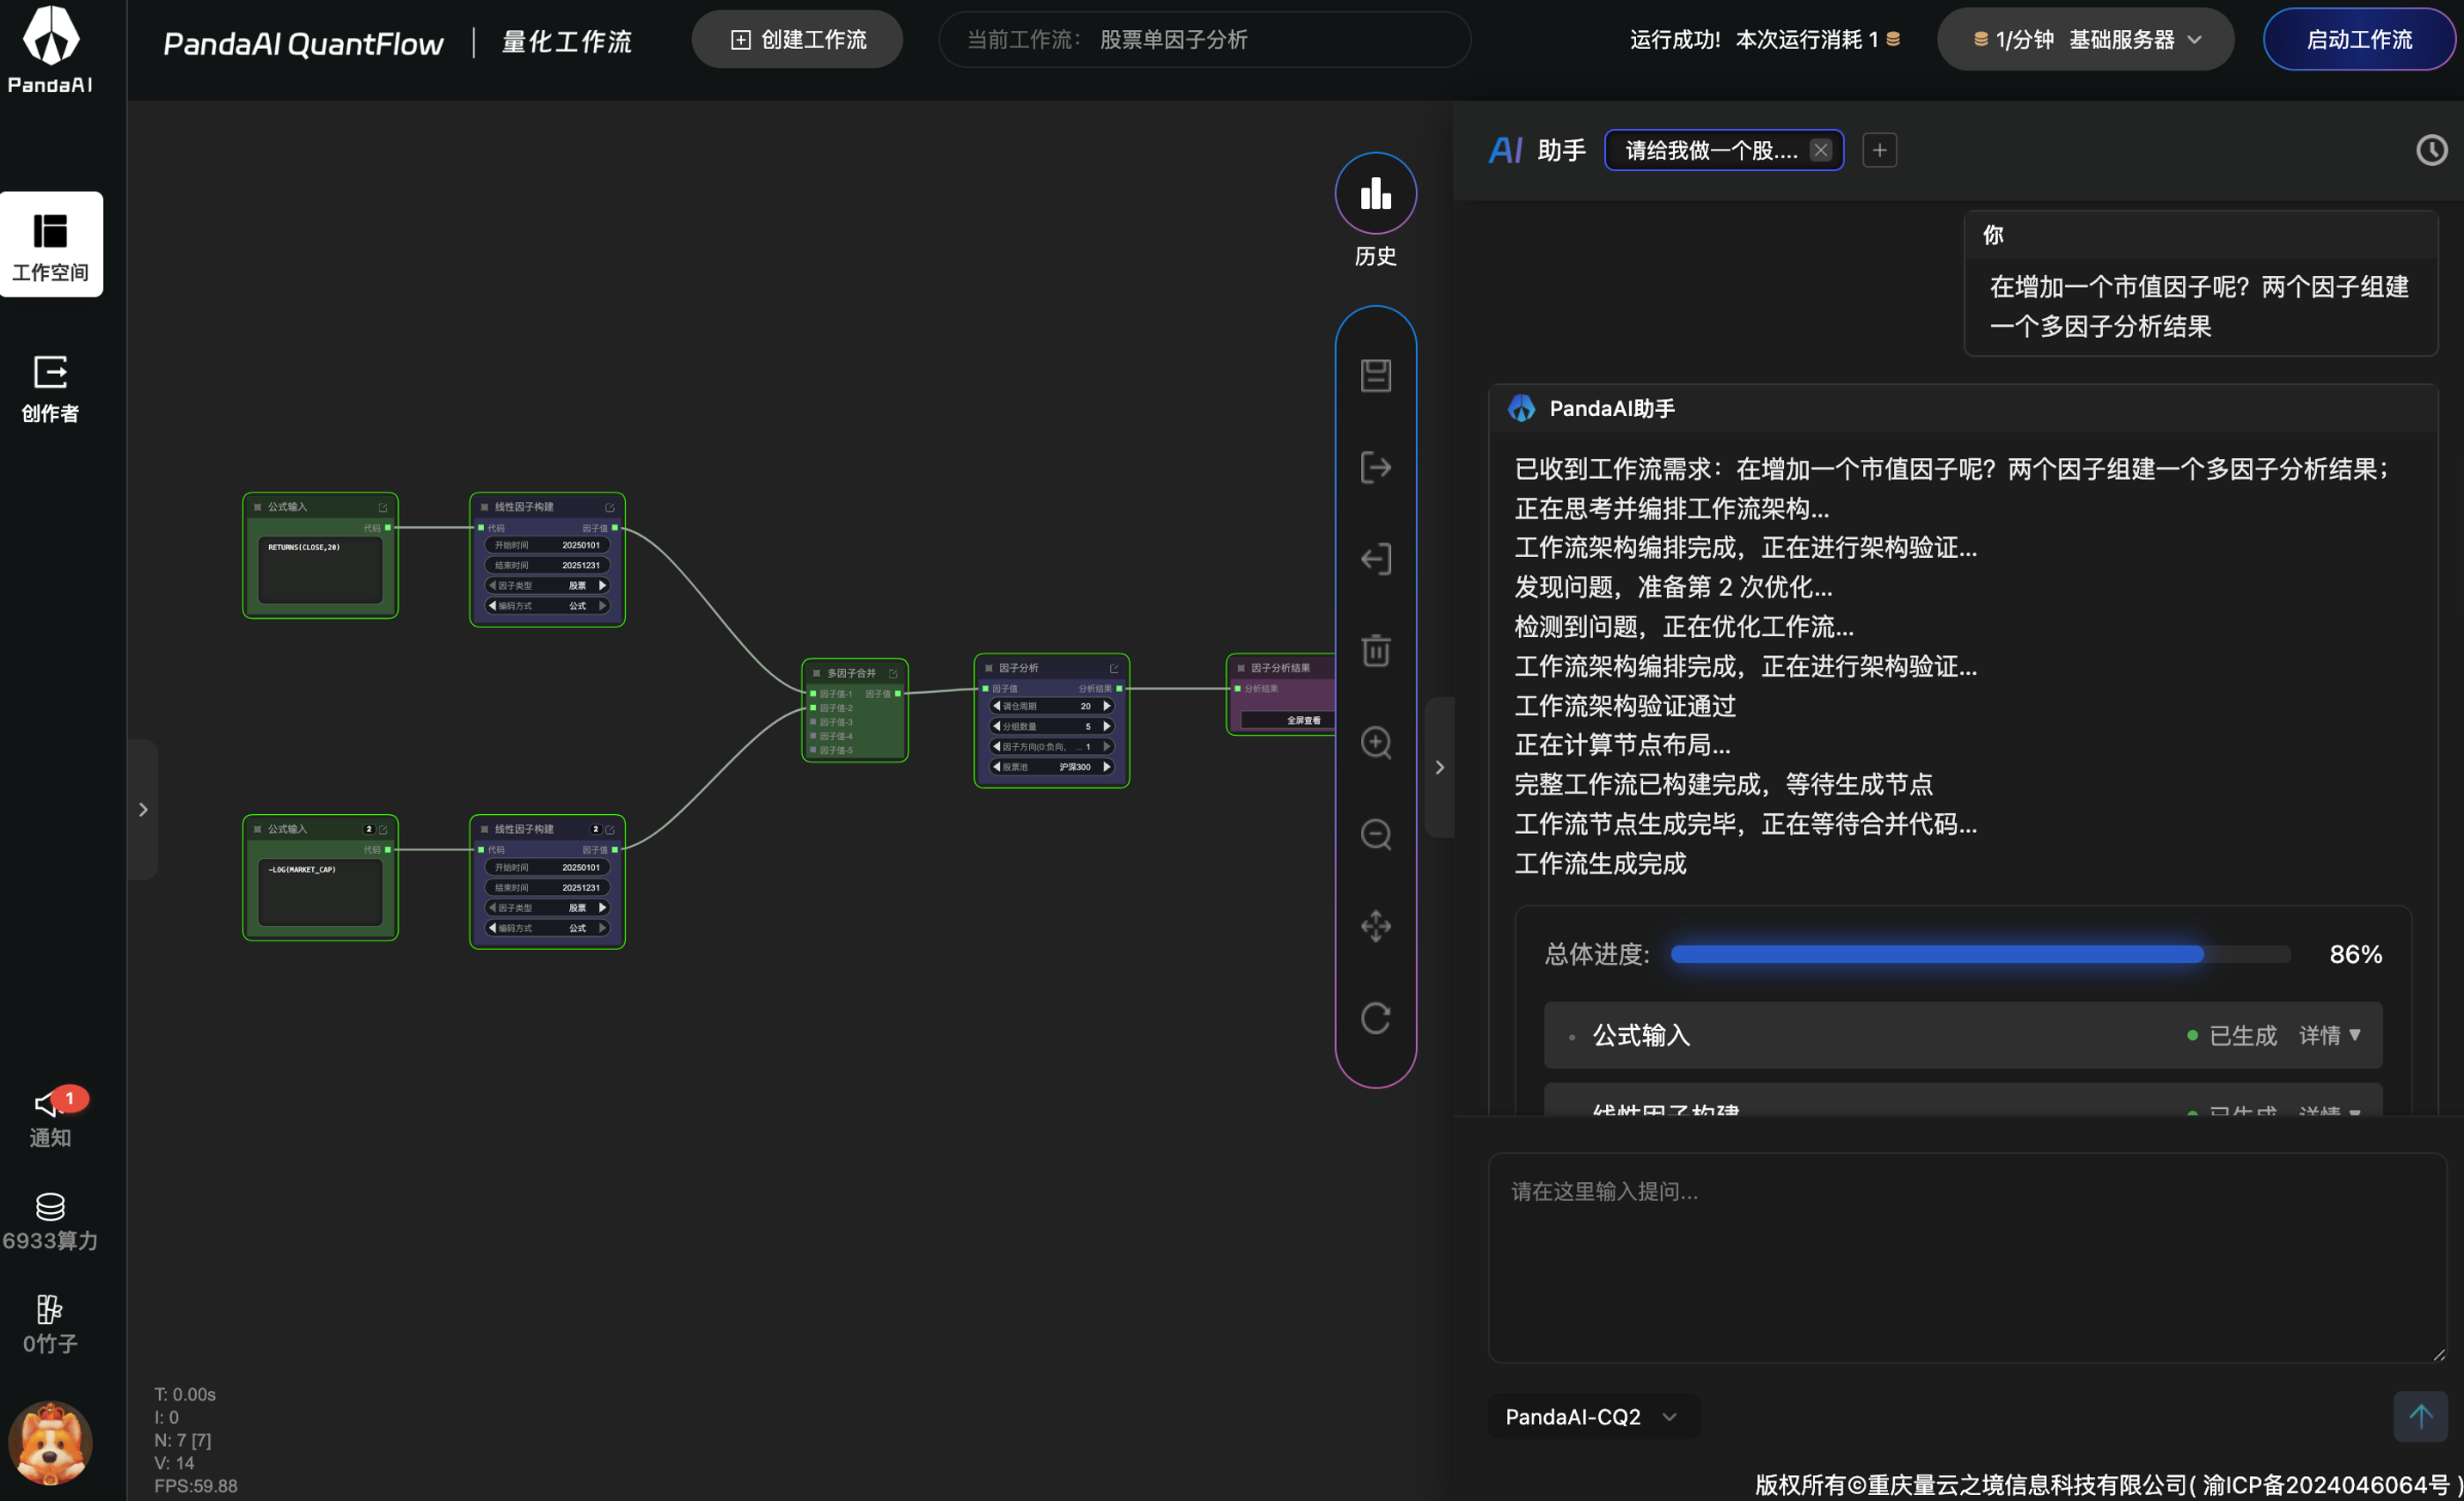Click the -LOG(MARKET_CAP) formula box
The height and width of the screenshot is (1501, 2464).
(x=320, y=892)
